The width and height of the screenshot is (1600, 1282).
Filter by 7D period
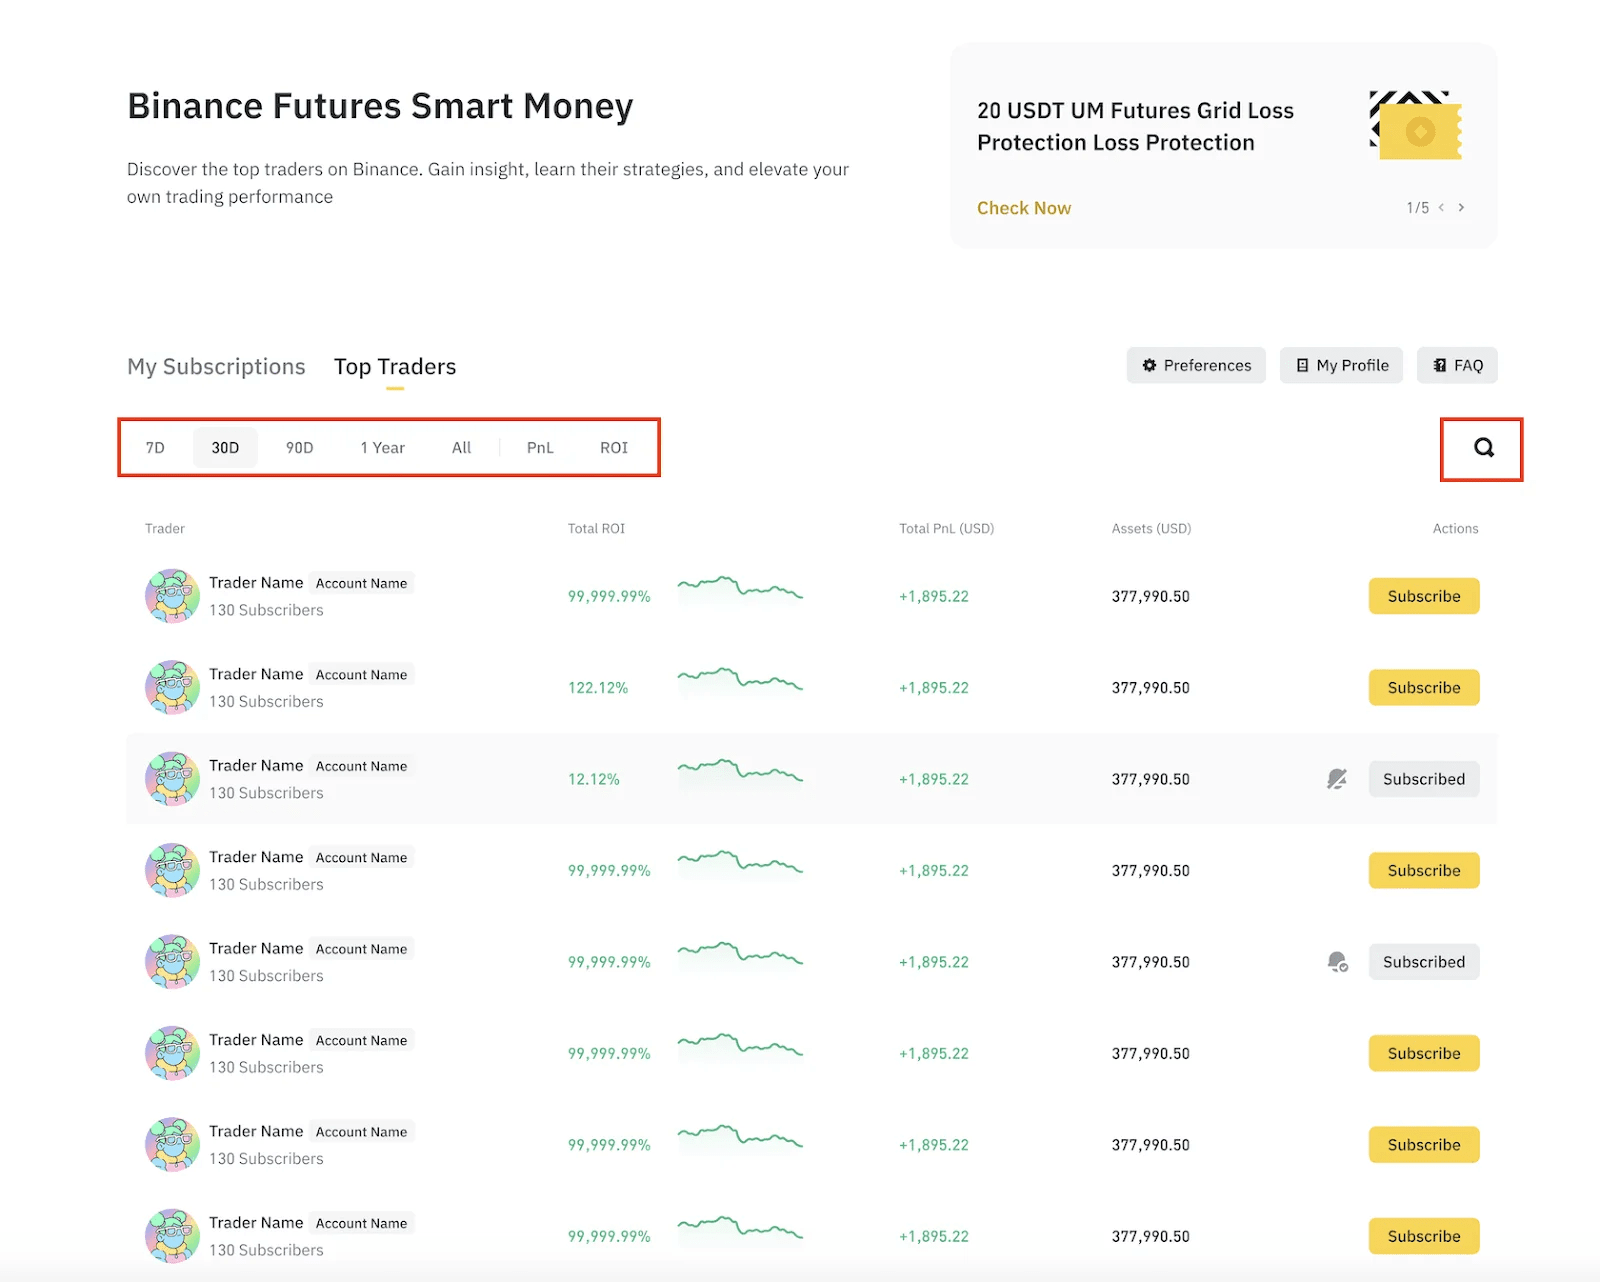pyautogui.click(x=155, y=448)
